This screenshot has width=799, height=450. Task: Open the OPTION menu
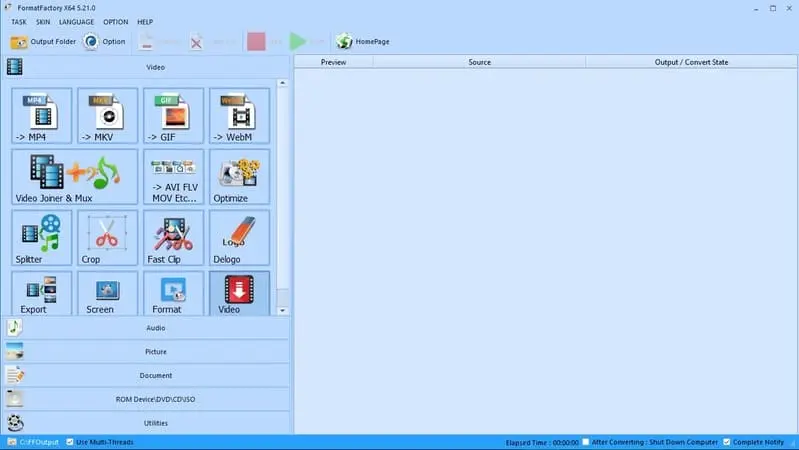point(116,22)
